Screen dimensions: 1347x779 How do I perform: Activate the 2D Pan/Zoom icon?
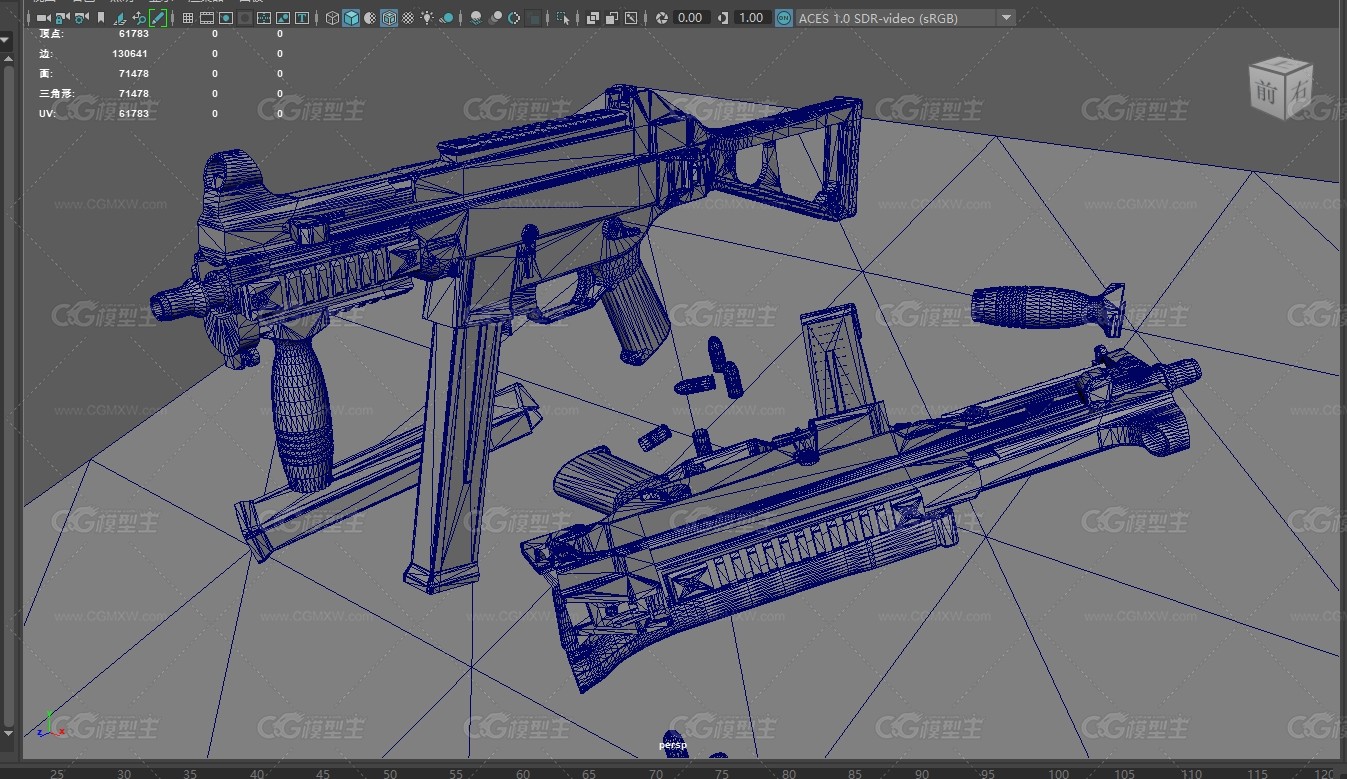(x=139, y=18)
